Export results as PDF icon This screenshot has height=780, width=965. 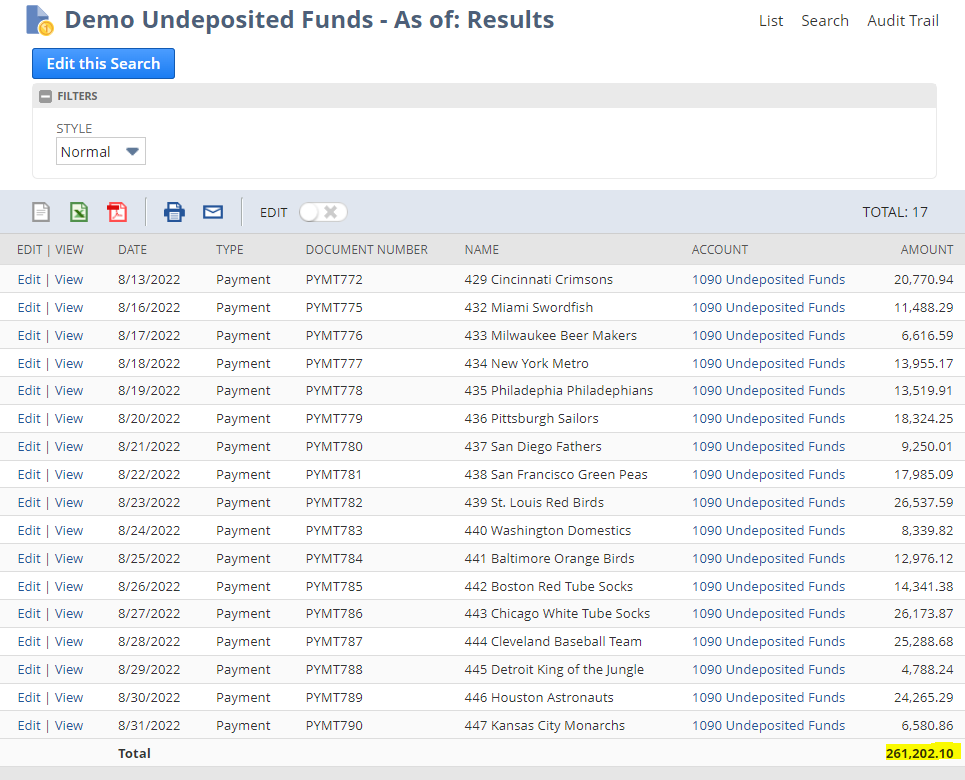pyautogui.click(x=117, y=212)
